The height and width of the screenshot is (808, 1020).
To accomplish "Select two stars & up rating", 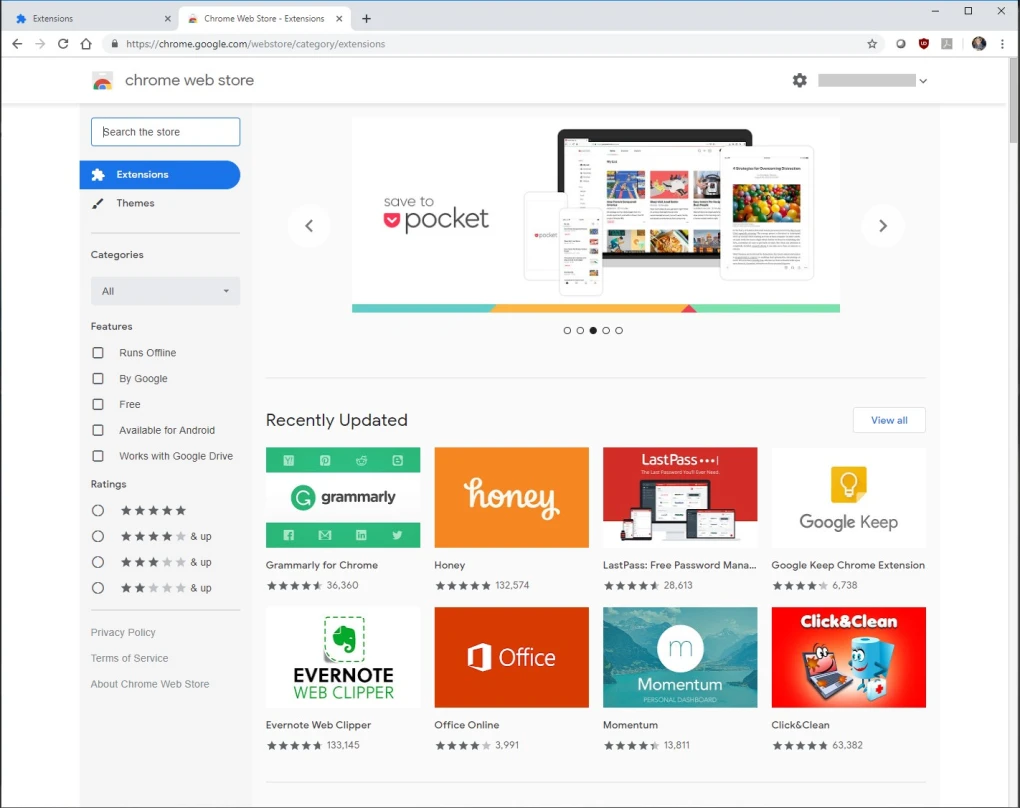I will click(98, 588).
